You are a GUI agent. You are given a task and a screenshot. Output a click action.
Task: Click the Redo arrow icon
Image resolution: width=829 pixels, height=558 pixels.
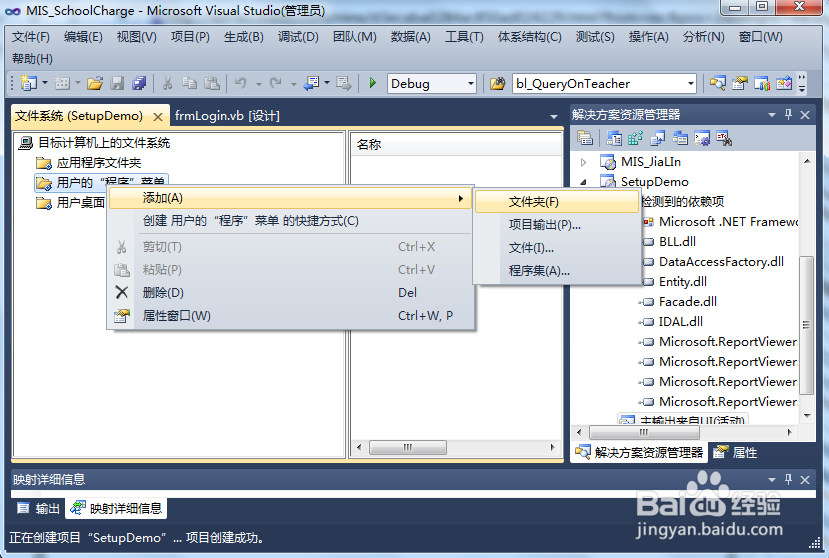pyautogui.click(x=275, y=83)
